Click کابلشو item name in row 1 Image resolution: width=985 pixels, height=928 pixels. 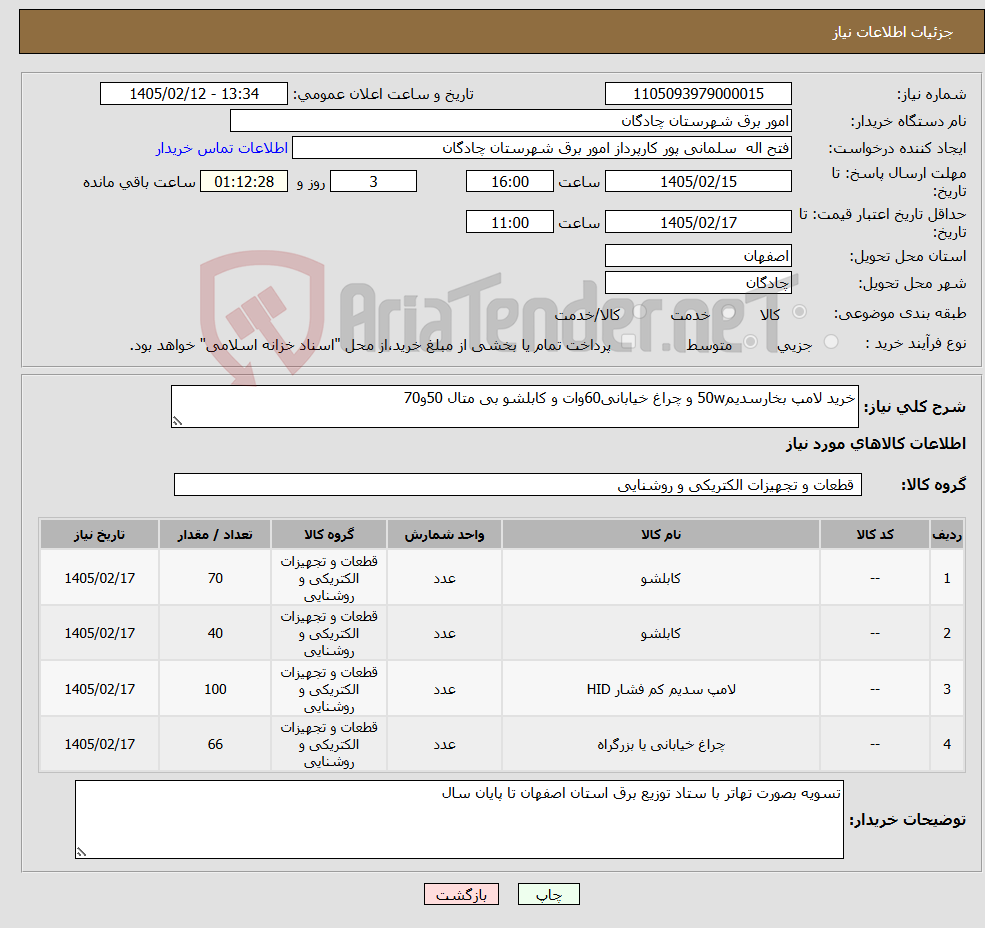(x=660, y=578)
